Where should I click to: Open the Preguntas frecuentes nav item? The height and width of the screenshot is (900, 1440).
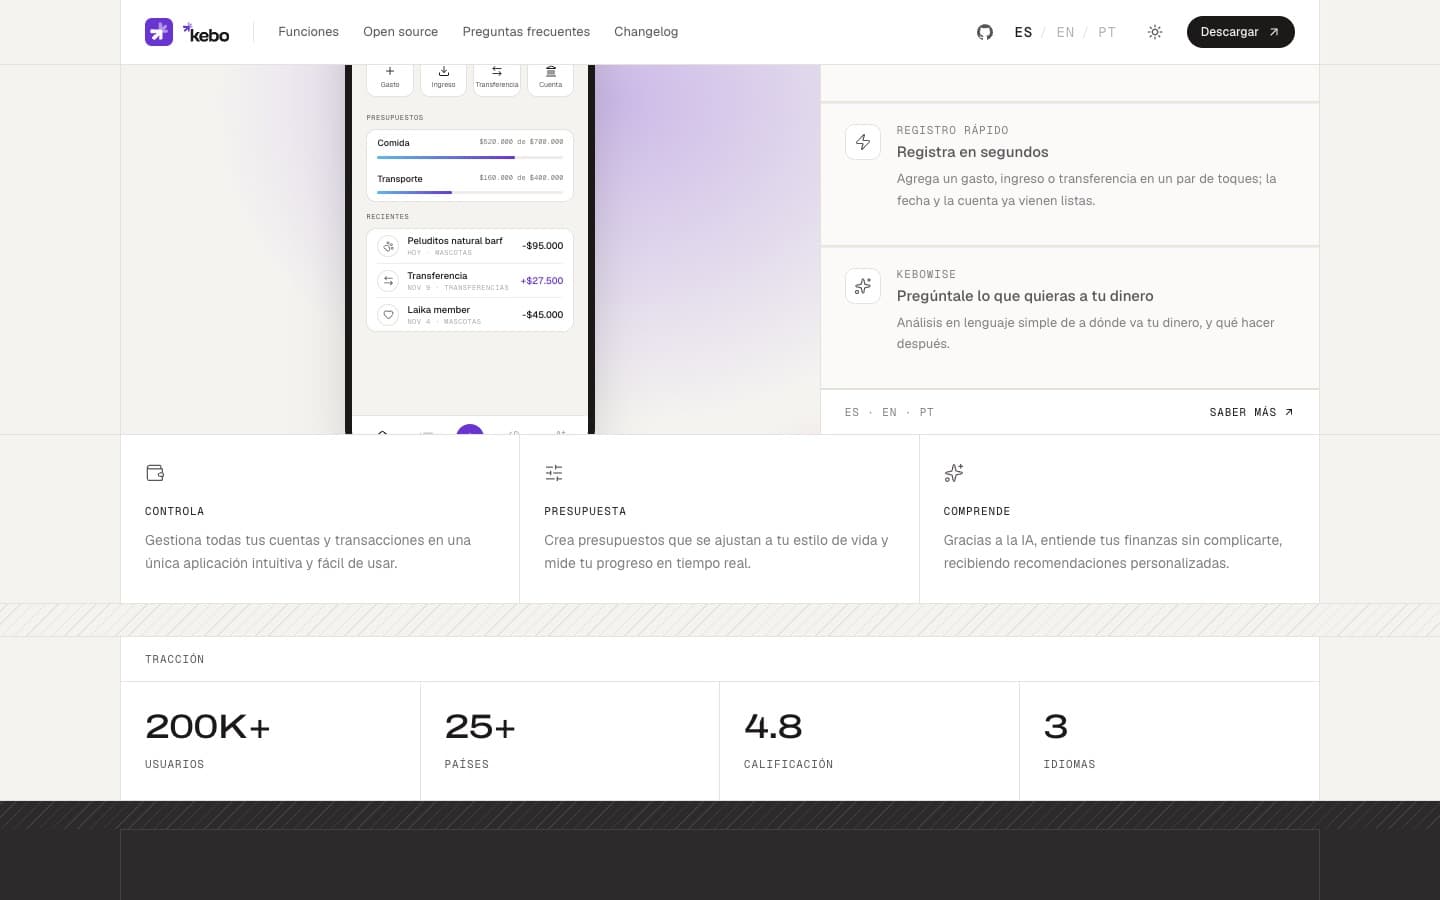point(526,32)
